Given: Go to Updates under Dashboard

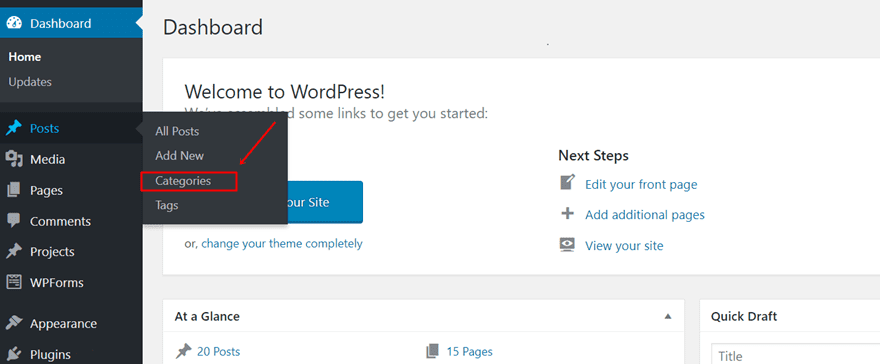Looking at the screenshot, I should tap(30, 82).
